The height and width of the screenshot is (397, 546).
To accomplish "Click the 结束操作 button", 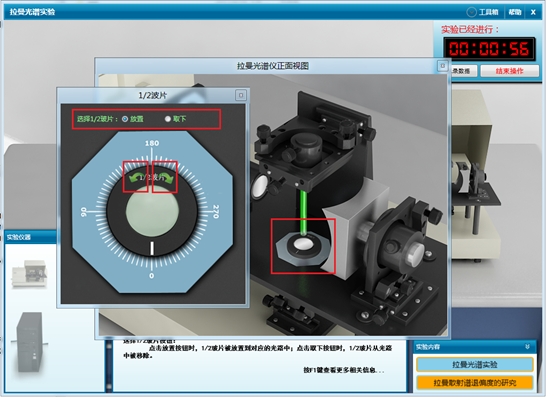I will 509,71.
